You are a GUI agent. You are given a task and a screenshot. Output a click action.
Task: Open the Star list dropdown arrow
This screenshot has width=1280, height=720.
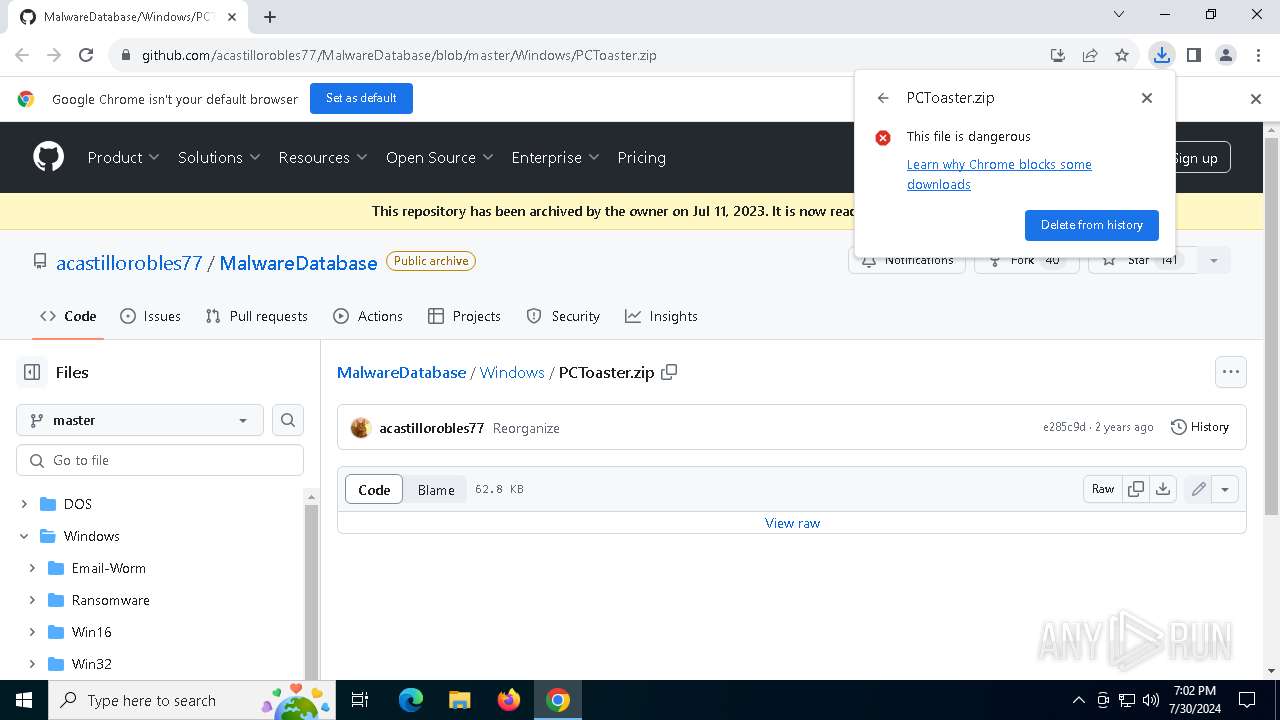1213,260
